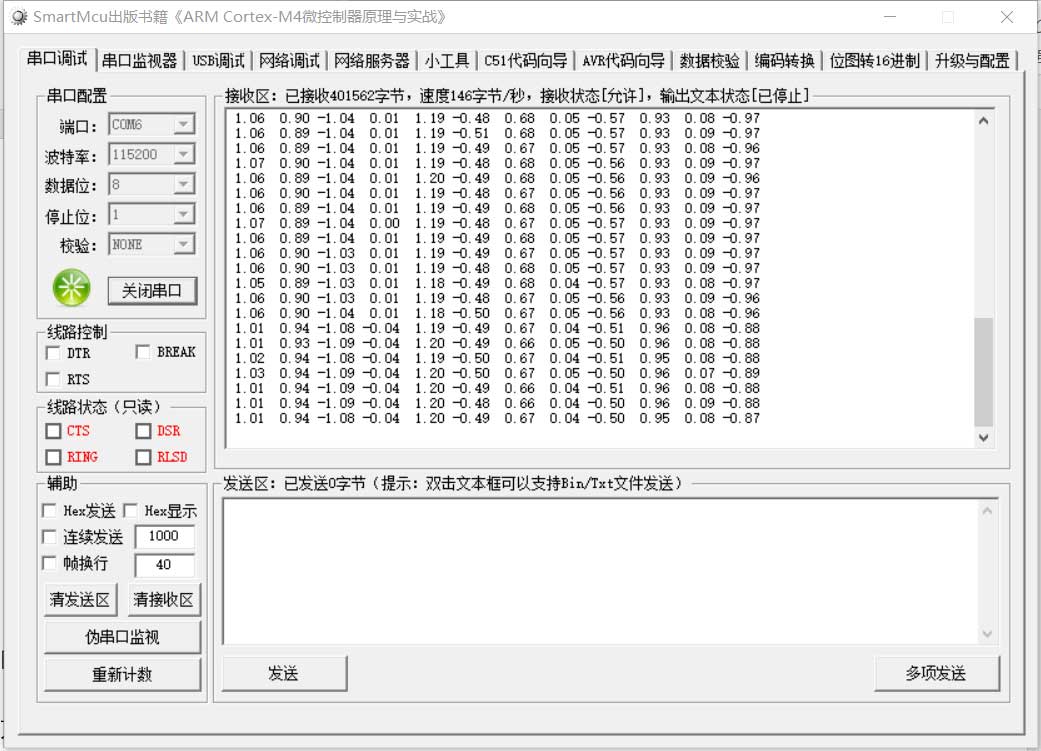This screenshot has width=1041, height=751.
Task: Switch to the 网络调试 tab
Action: (289, 61)
